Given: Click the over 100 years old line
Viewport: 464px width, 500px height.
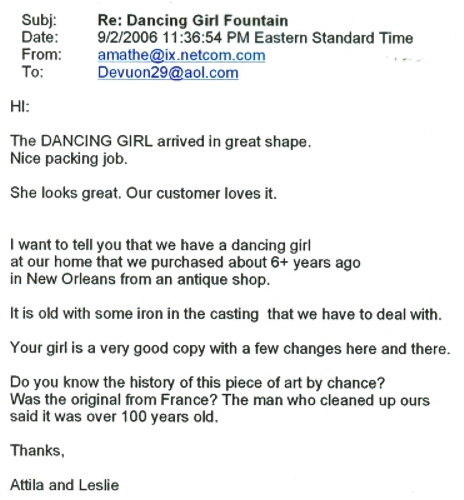Looking at the screenshot, I should click(114, 417).
